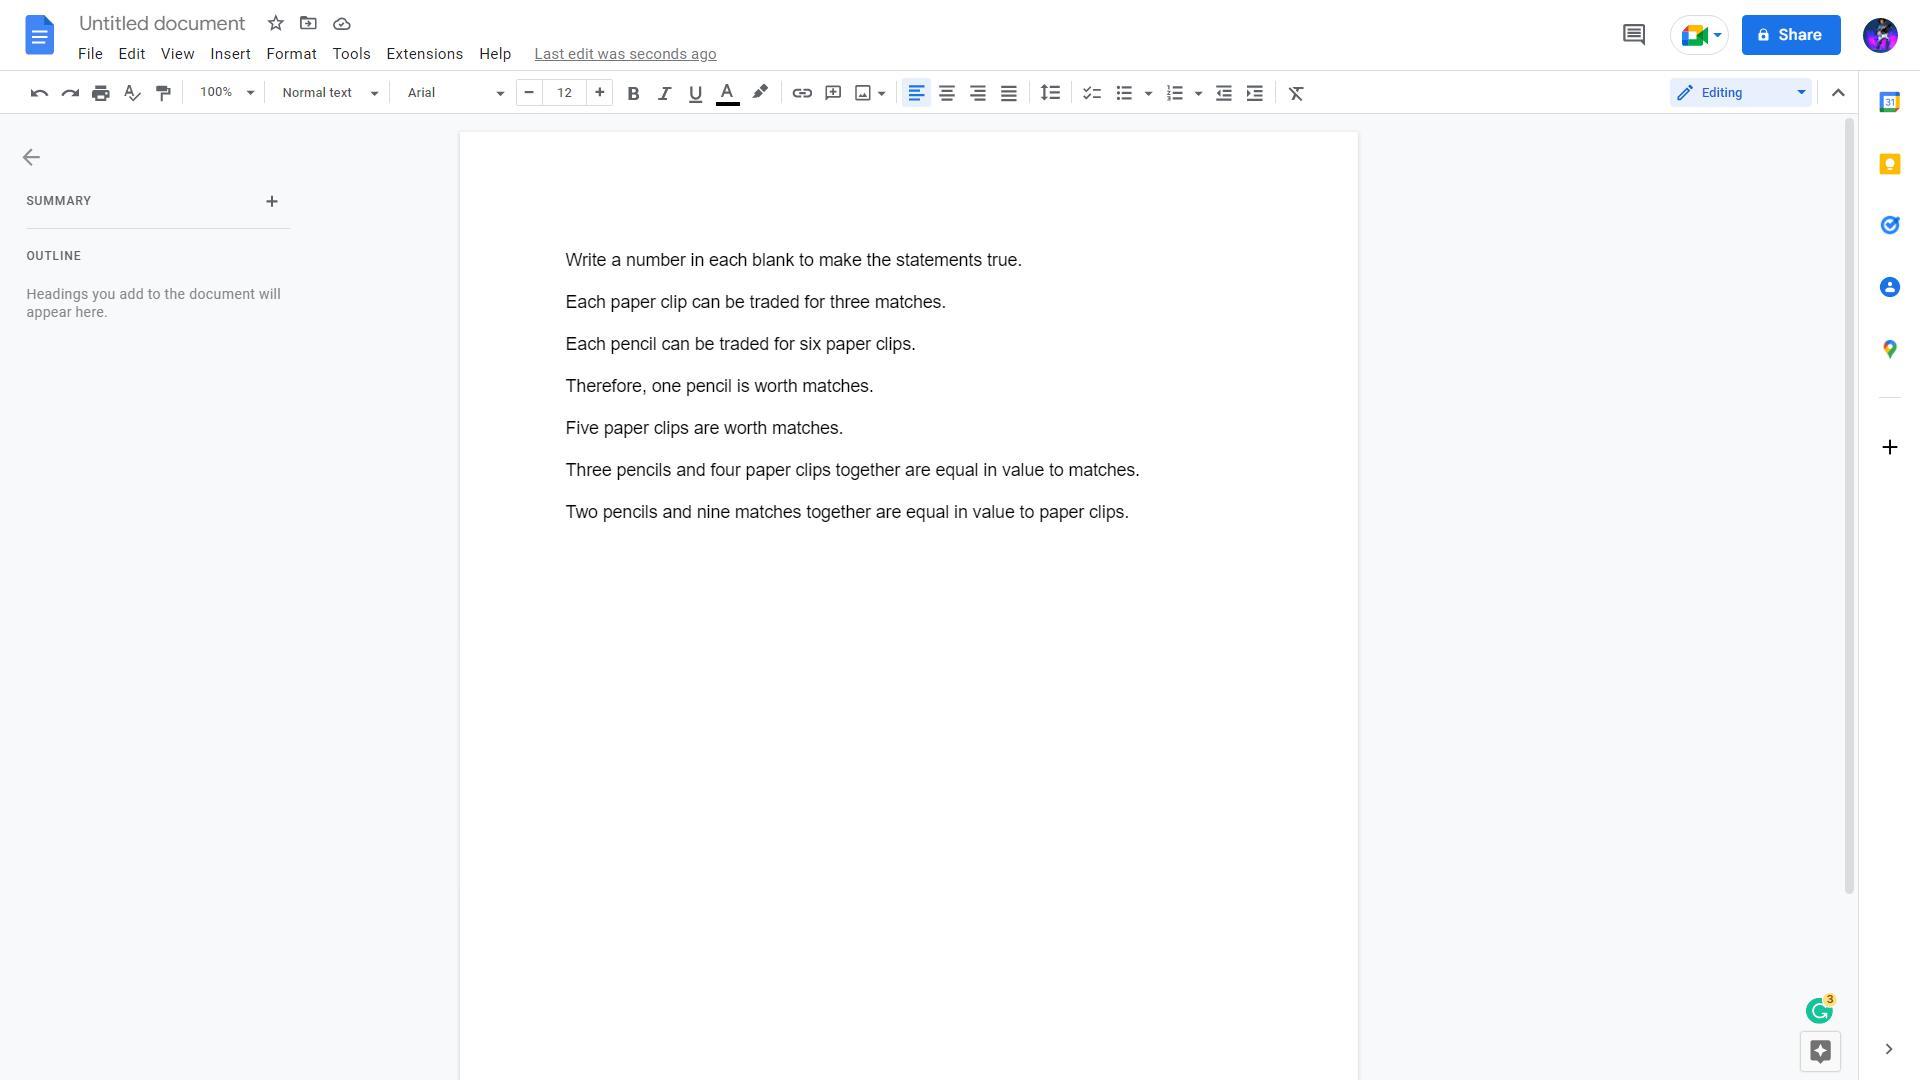
Task: Open the 'Last edit was seconds ago' link
Action: pos(625,54)
